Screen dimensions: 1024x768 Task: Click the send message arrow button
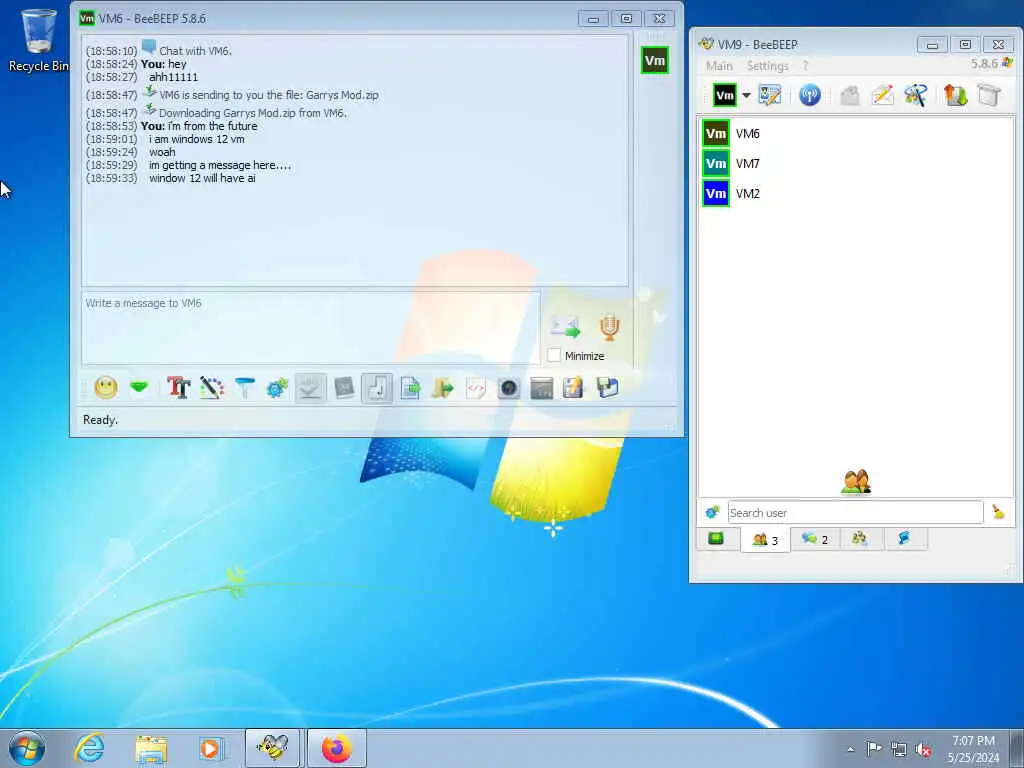565,326
